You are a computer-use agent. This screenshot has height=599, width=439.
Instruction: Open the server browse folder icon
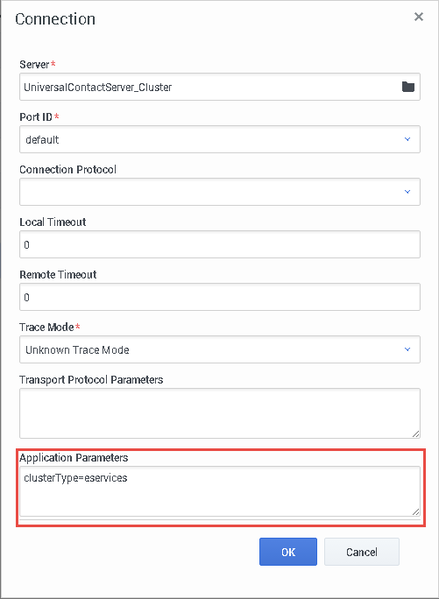pos(408,87)
